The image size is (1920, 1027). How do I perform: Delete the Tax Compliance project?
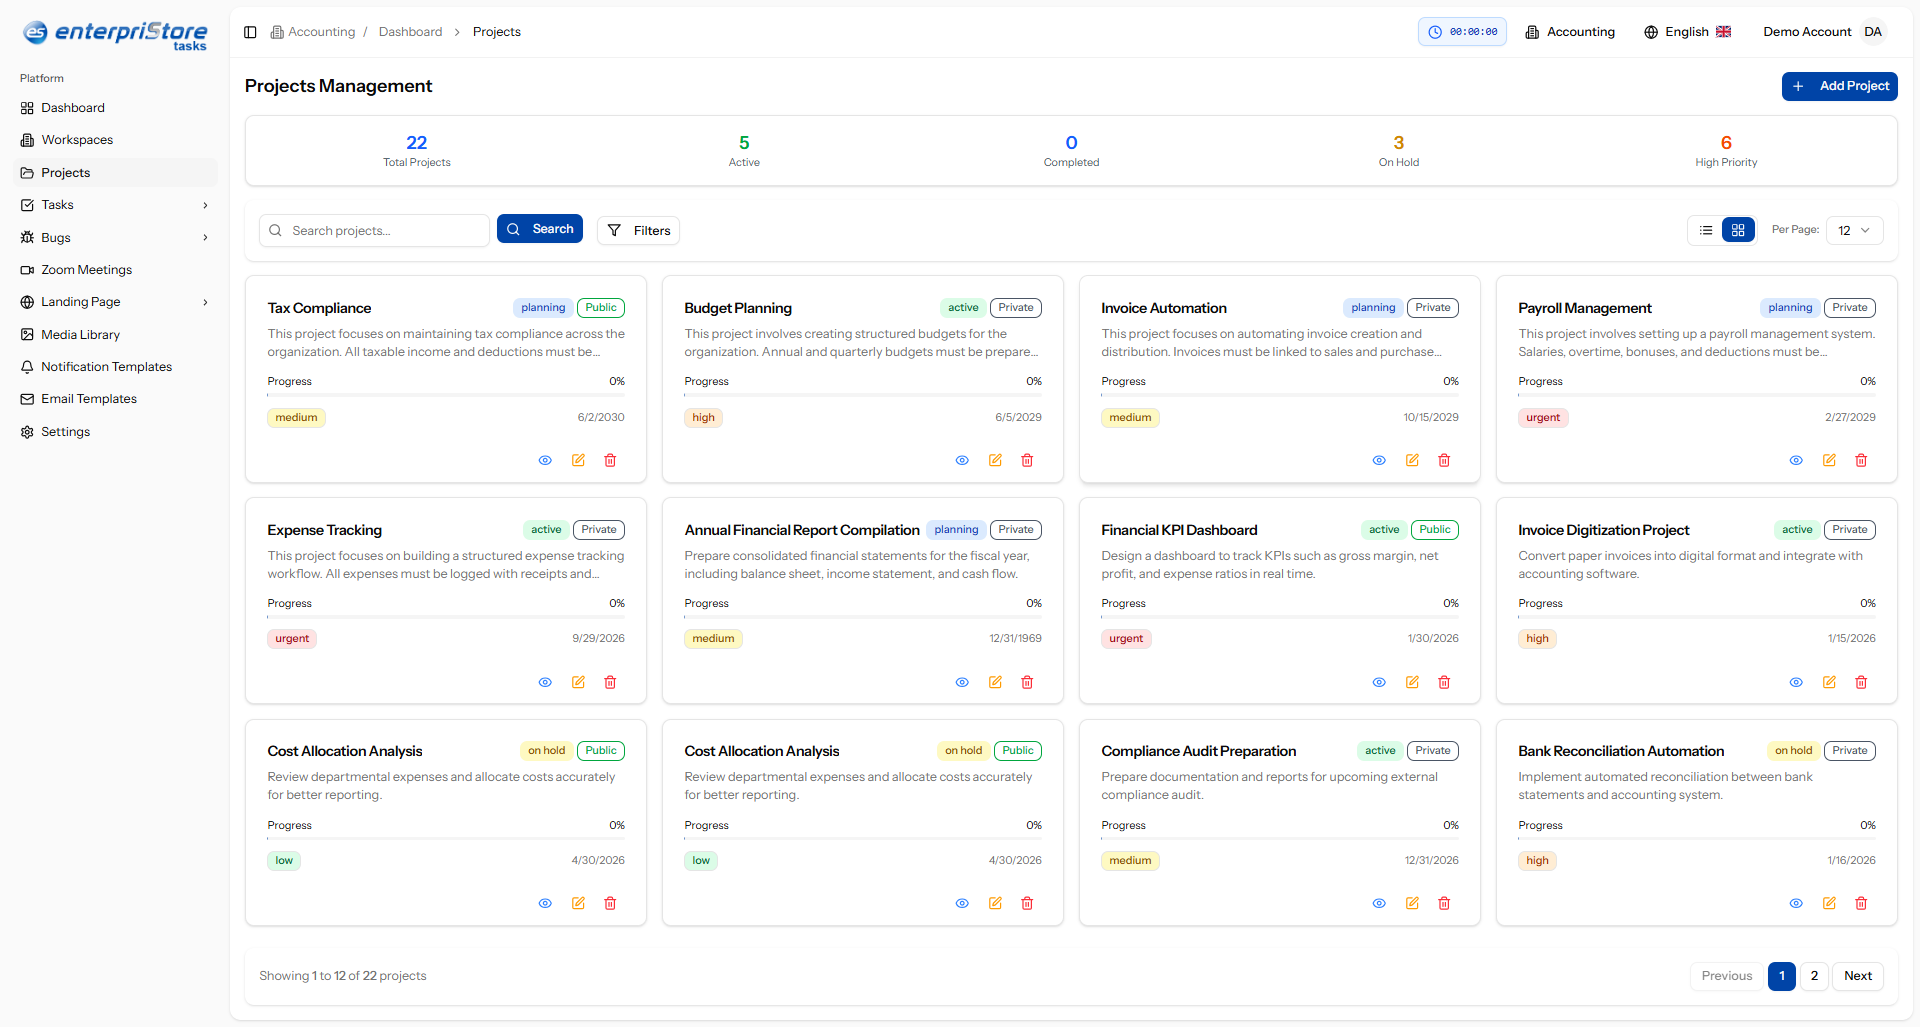click(x=610, y=460)
